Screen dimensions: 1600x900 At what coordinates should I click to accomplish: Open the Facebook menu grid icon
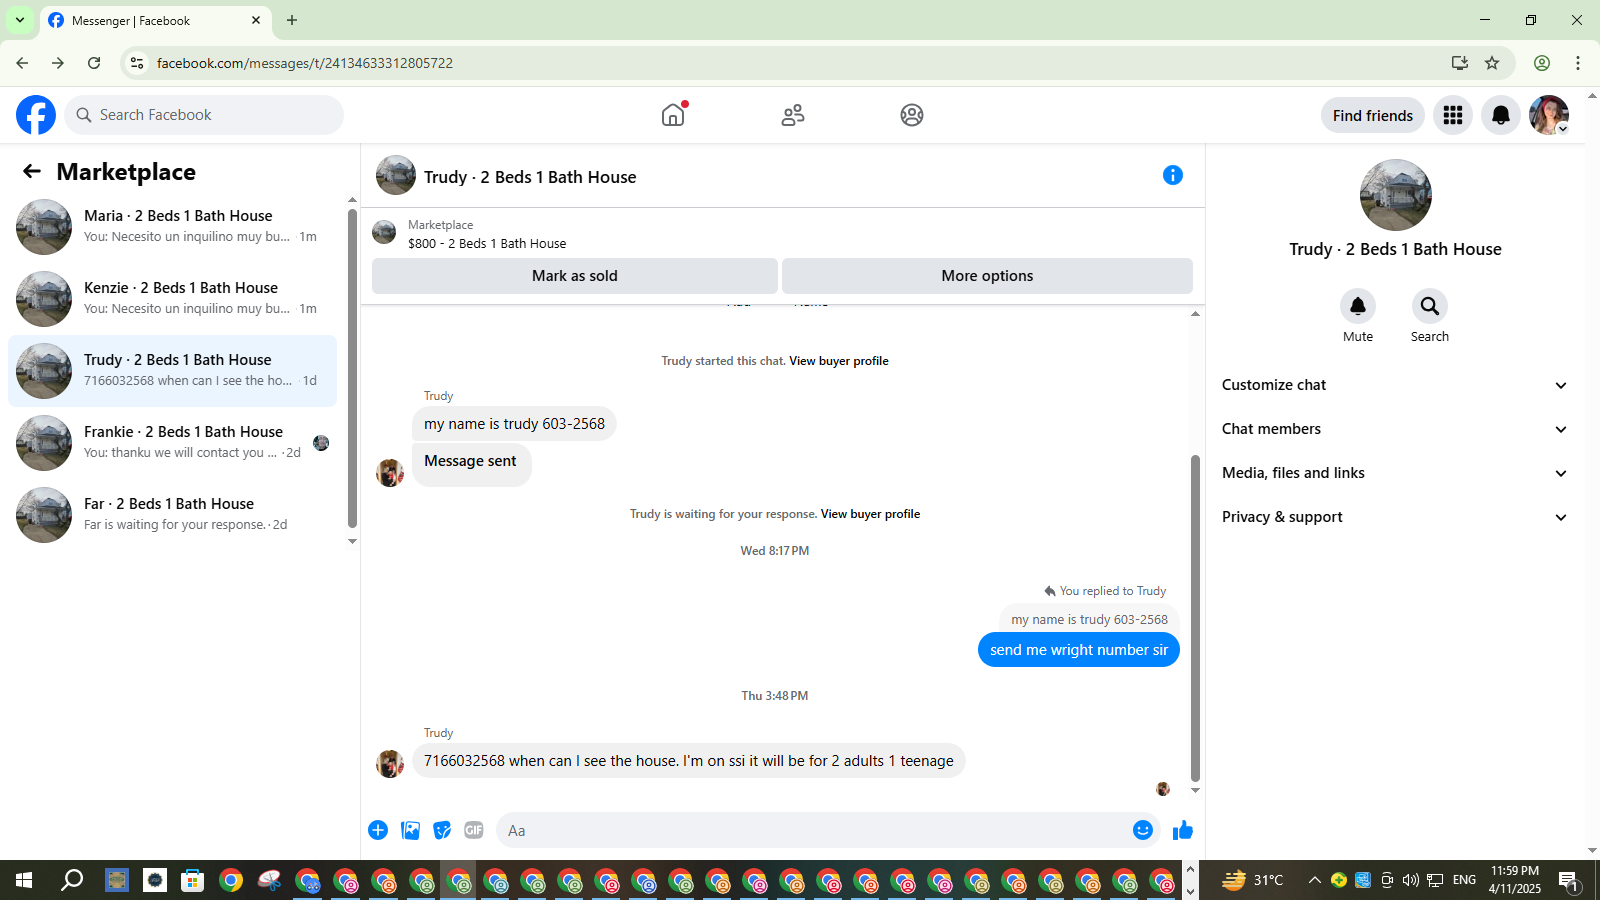[1453, 115]
